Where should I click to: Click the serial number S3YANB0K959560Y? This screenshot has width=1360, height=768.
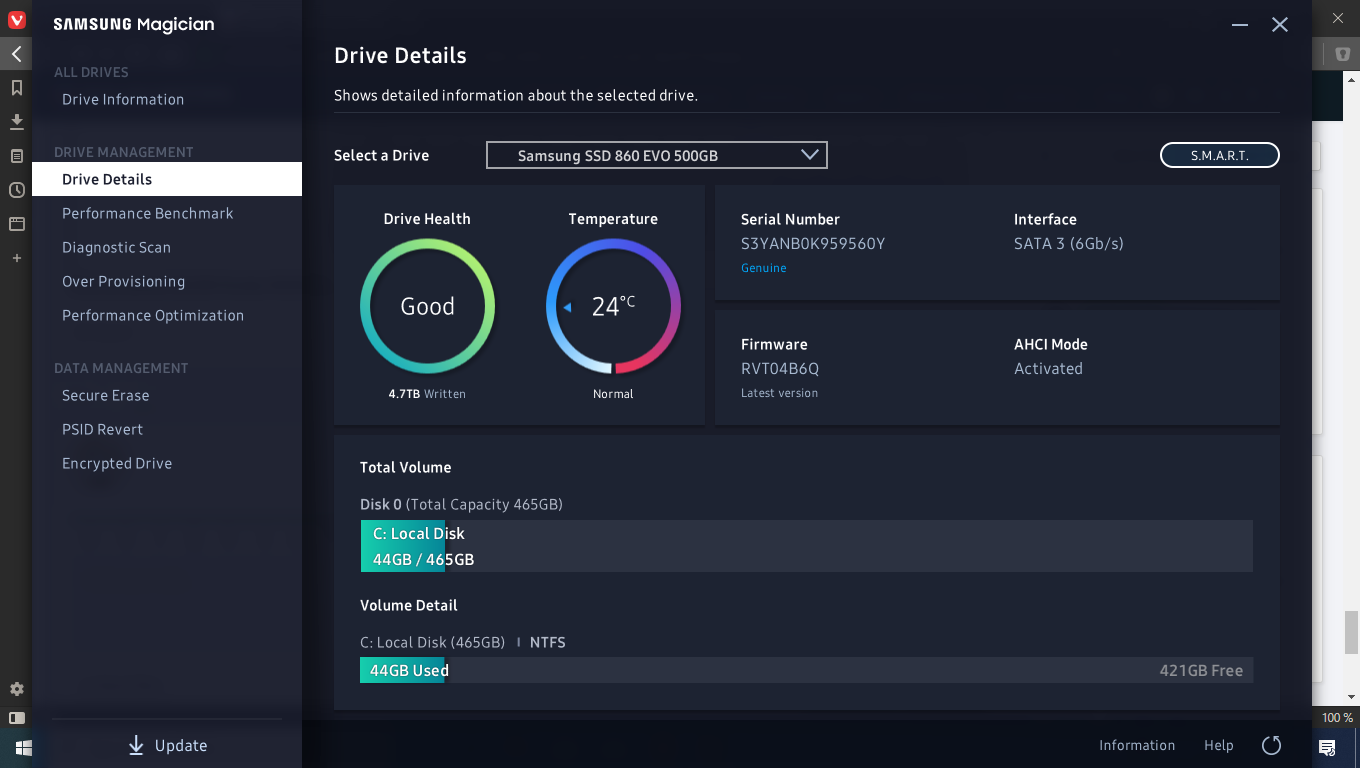[813, 243]
